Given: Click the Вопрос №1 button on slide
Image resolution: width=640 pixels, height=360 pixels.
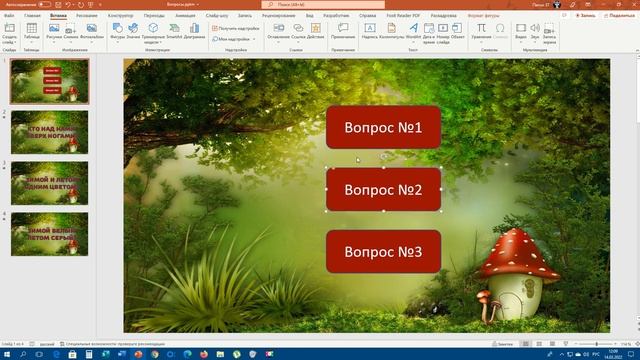Looking at the screenshot, I should [383, 127].
